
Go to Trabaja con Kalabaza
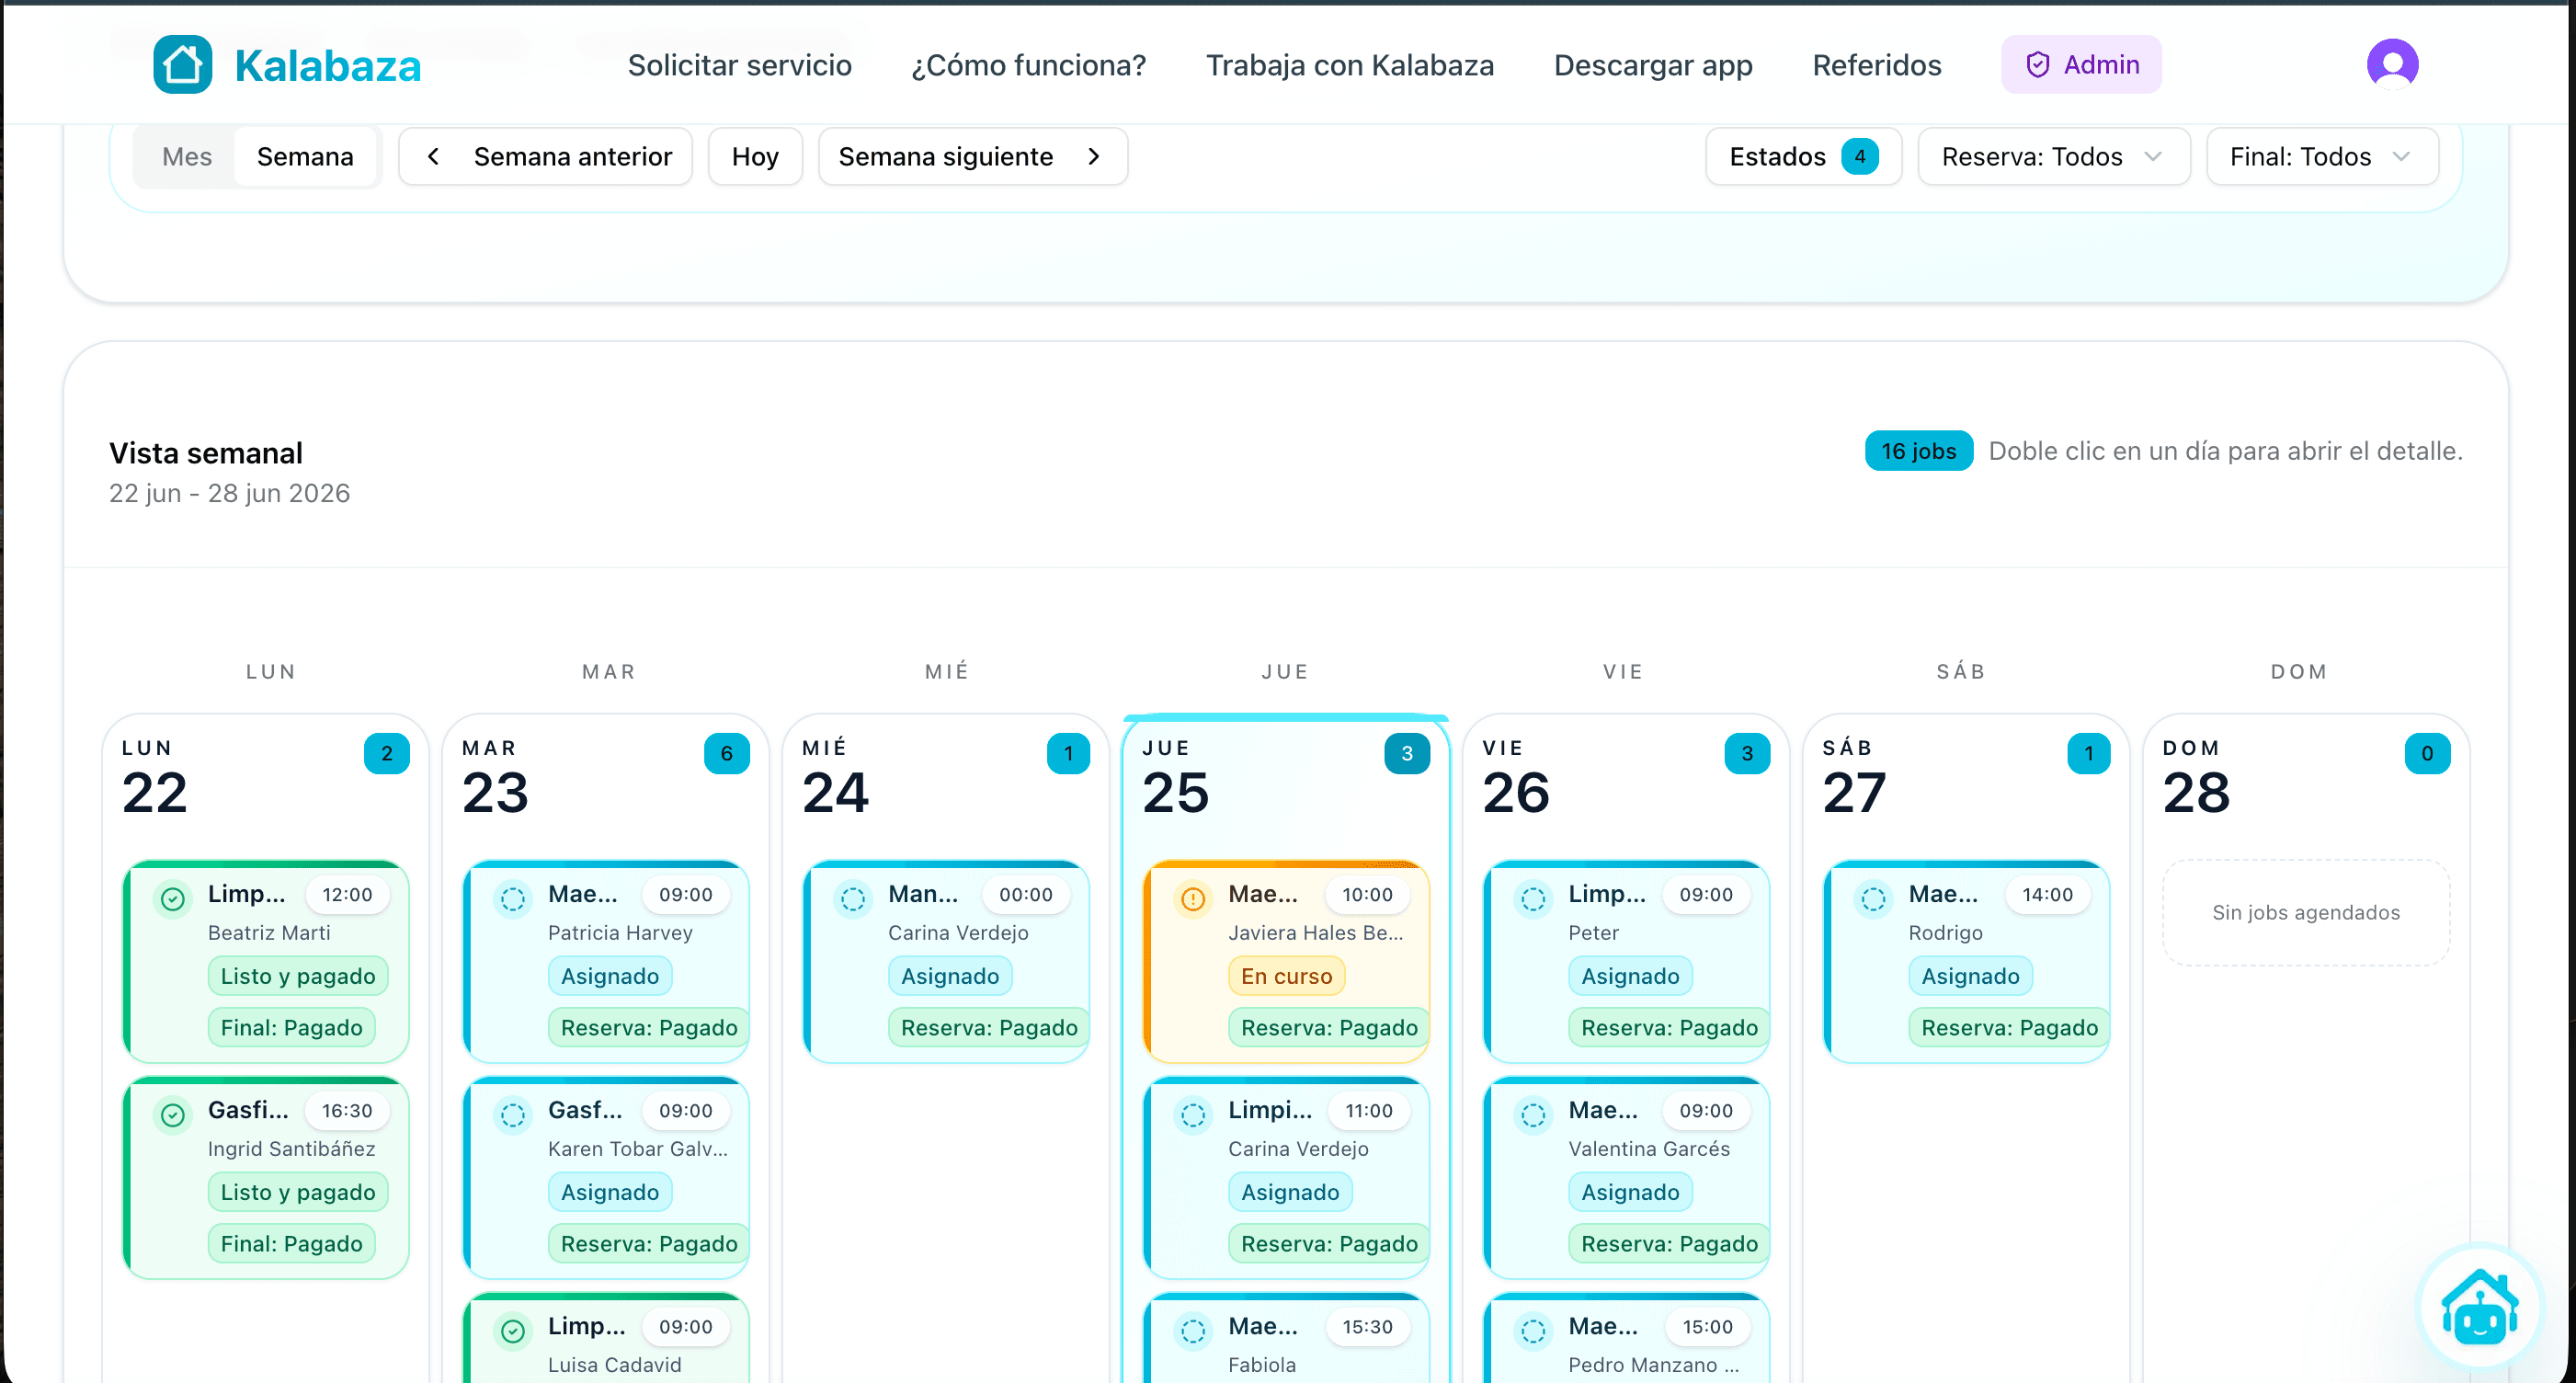coord(1349,65)
